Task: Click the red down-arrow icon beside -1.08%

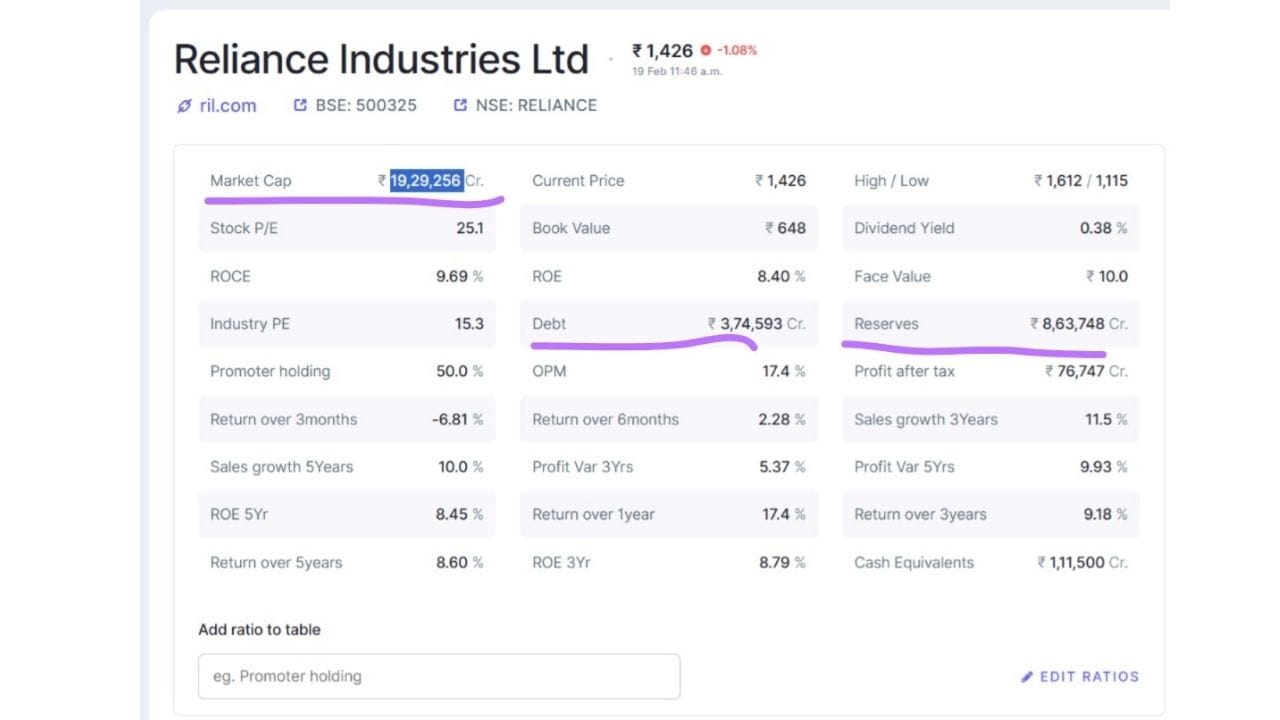Action: pos(706,50)
